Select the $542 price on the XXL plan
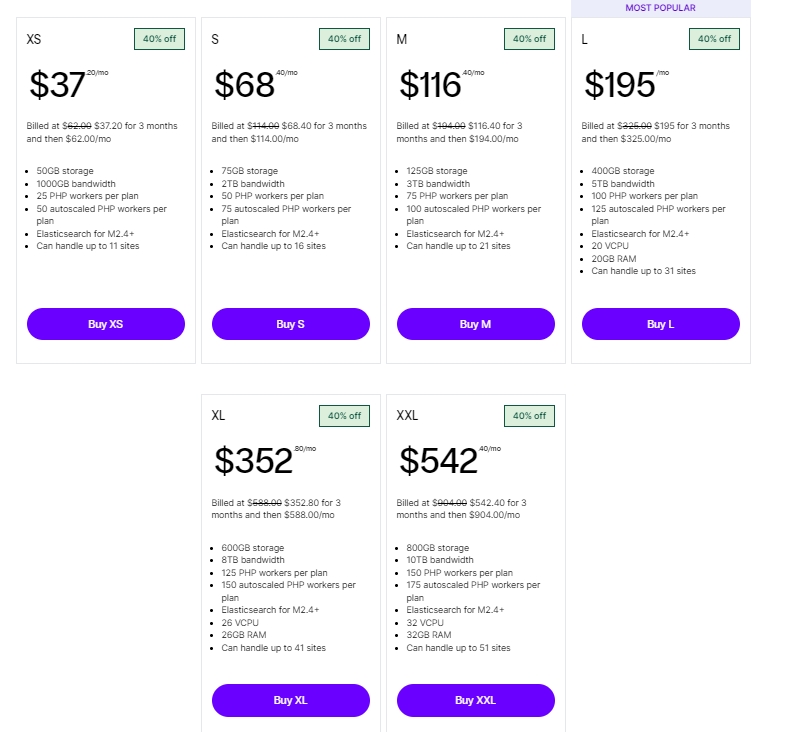Viewport: 792px width, 732px height. (x=438, y=461)
